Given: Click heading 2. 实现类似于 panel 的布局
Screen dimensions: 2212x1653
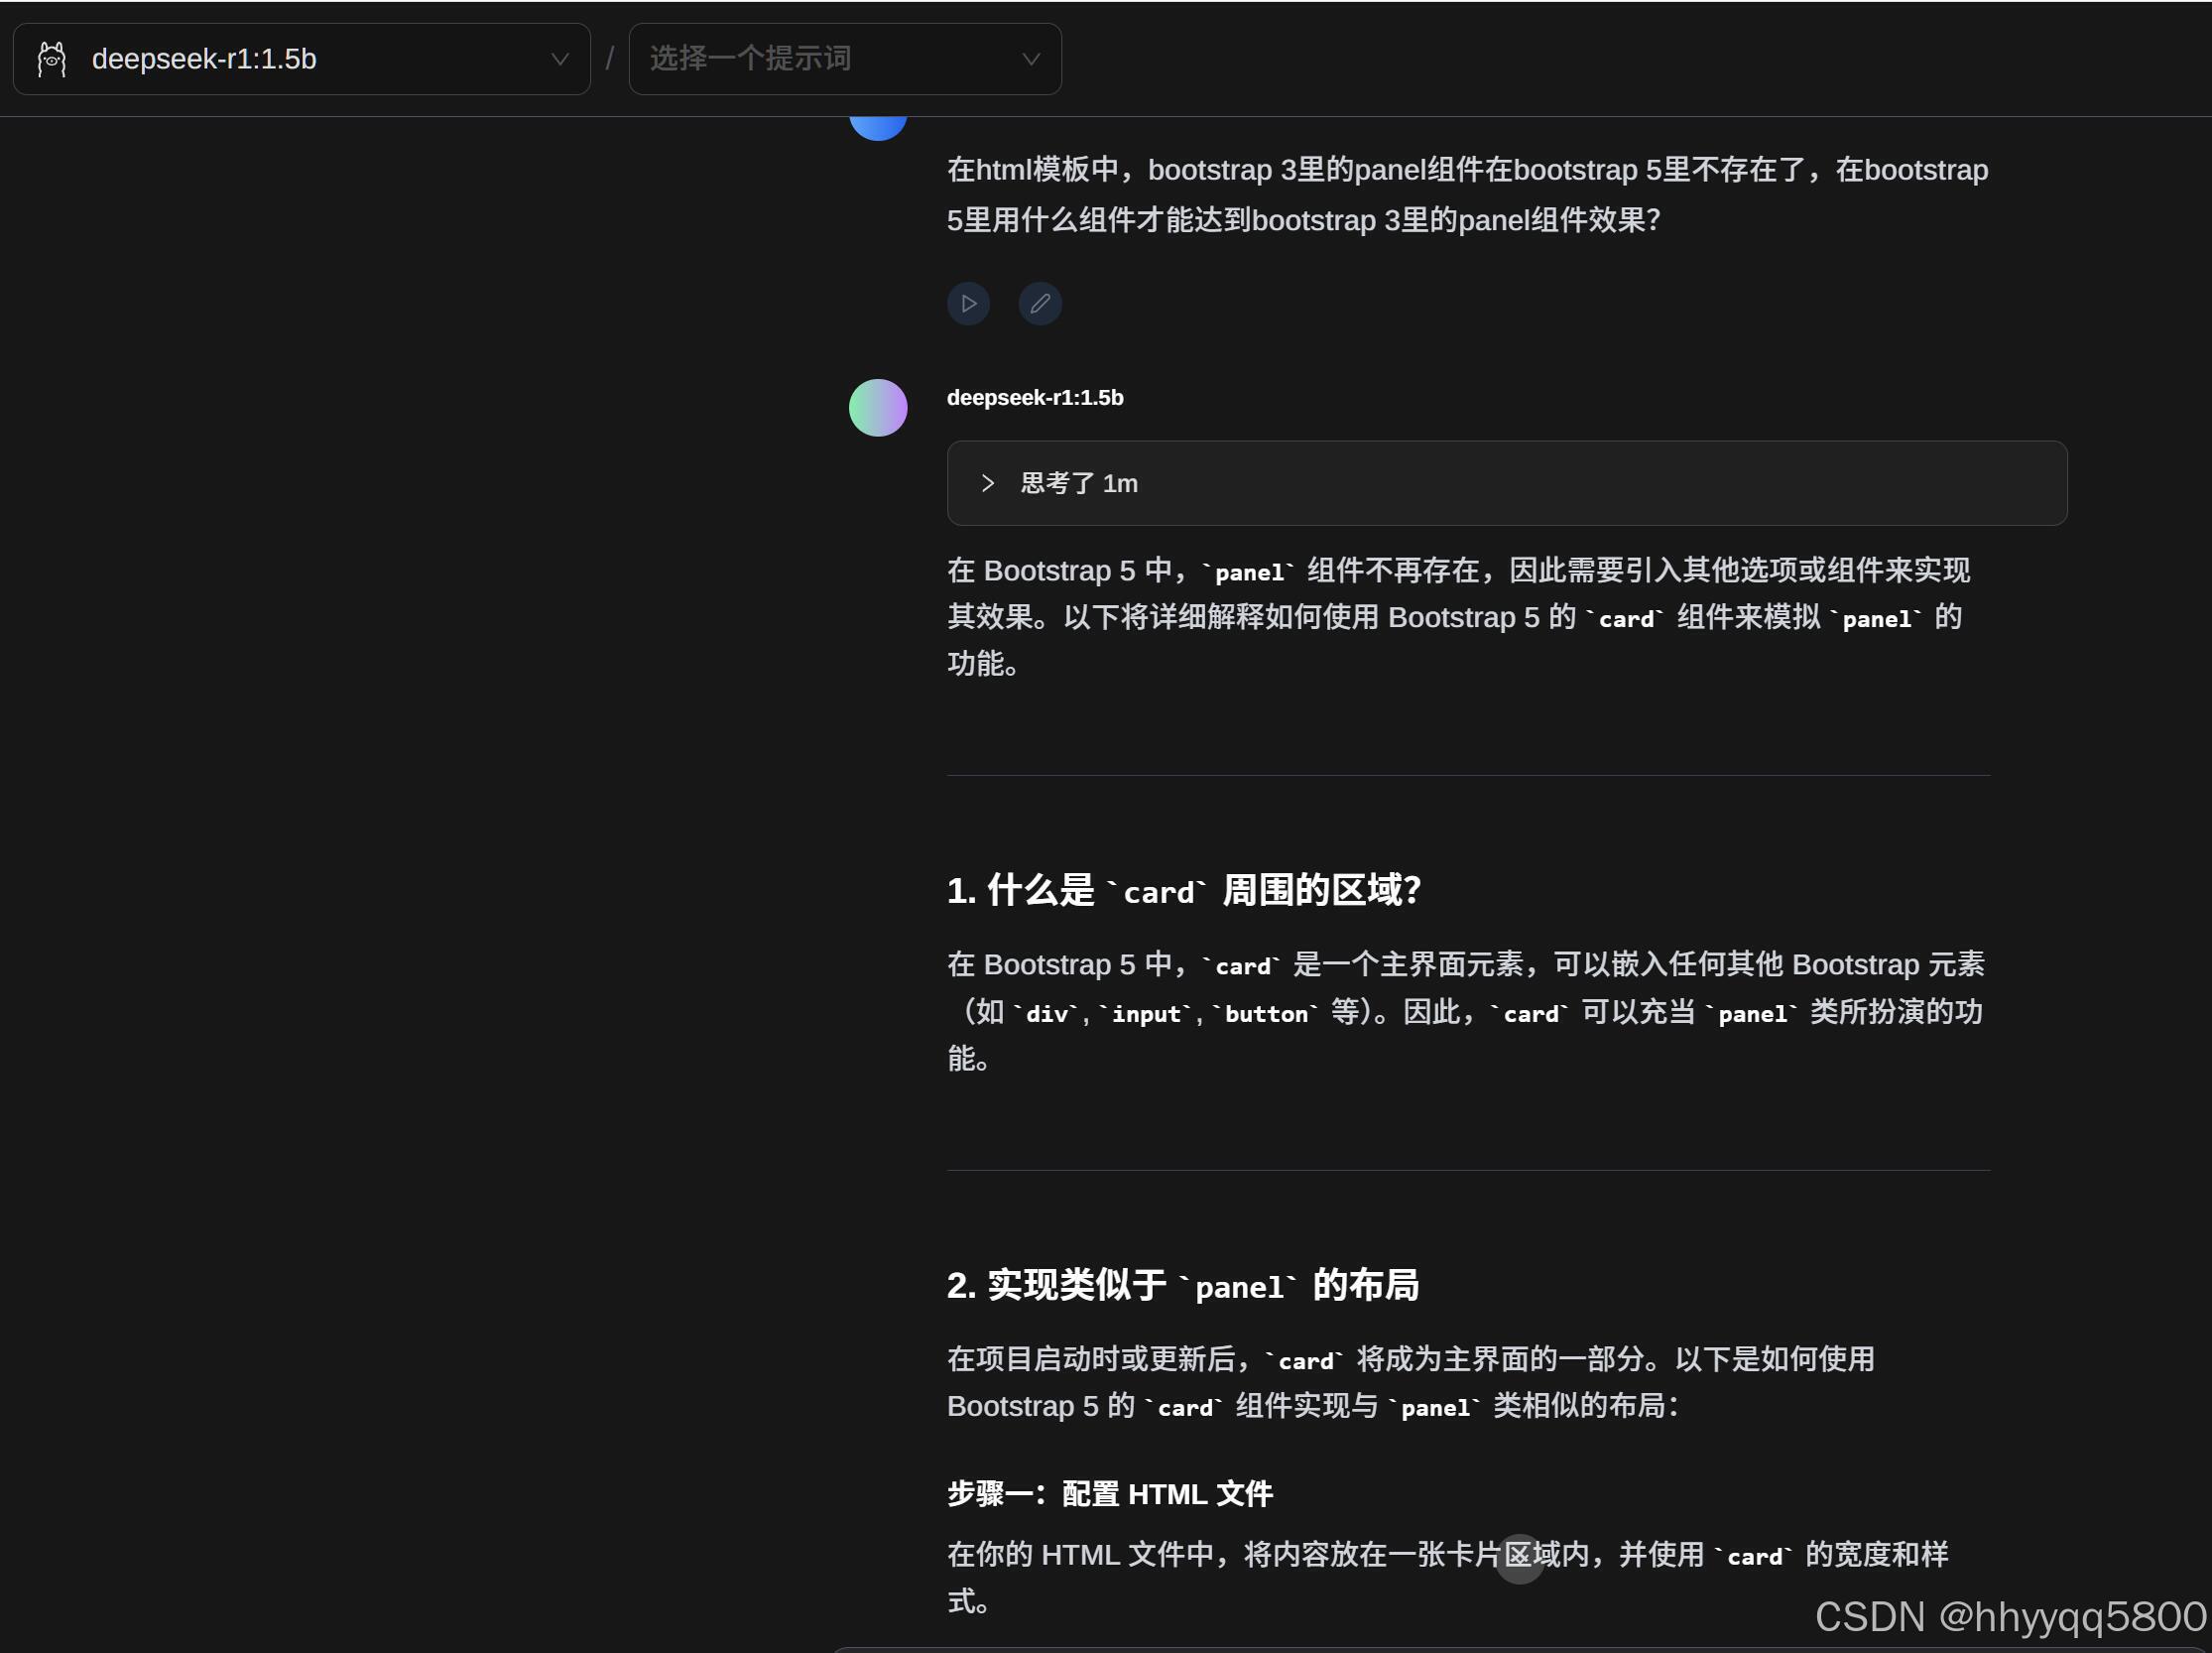Looking at the screenshot, I should click(x=1182, y=1285).
